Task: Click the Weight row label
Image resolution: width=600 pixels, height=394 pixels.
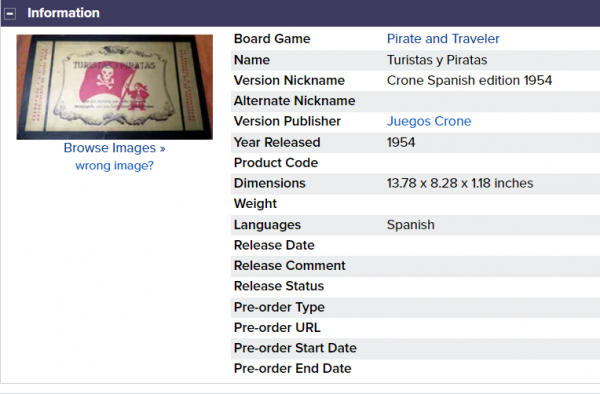Action: pos(255,204)
